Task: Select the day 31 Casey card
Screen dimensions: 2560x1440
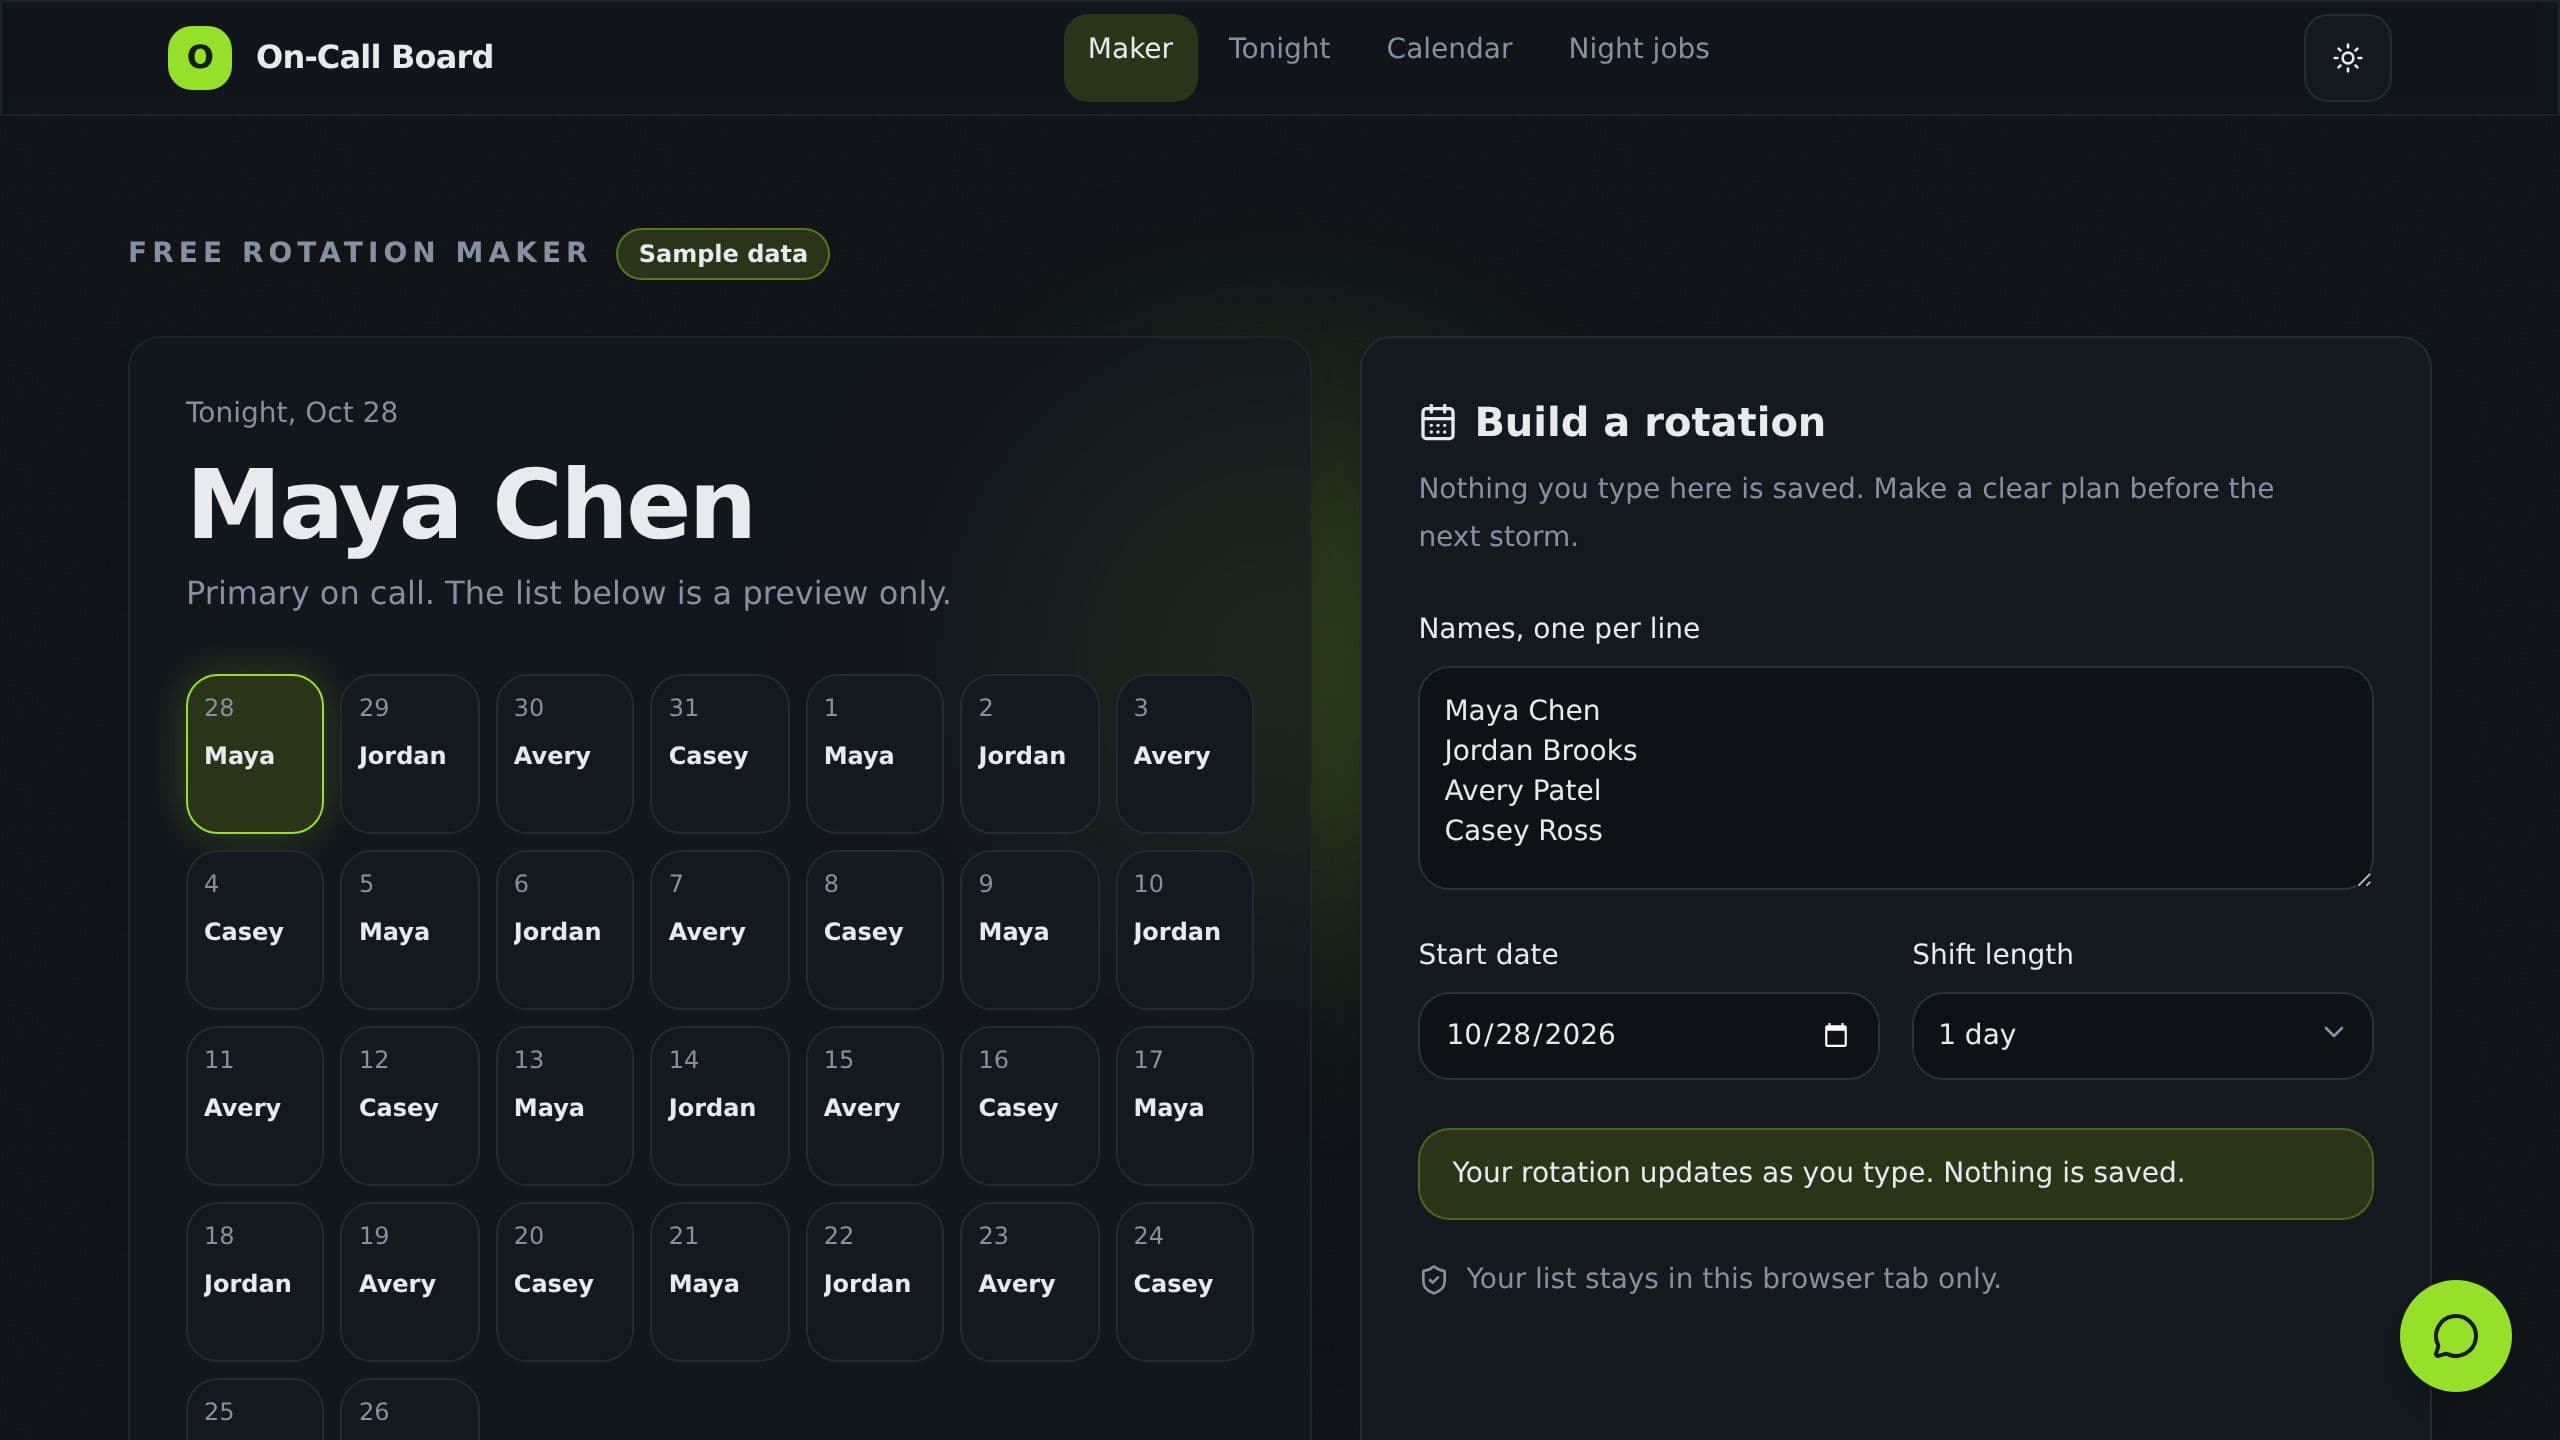Action: pyautogui.click(x=720, y=754)
